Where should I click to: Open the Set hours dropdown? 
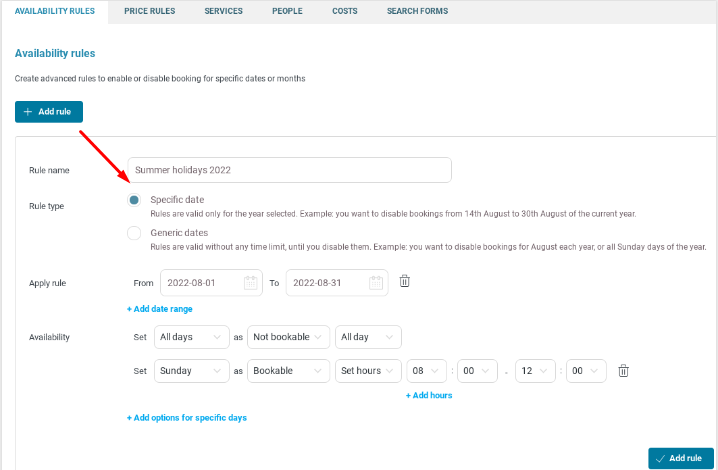click(368, 371)
